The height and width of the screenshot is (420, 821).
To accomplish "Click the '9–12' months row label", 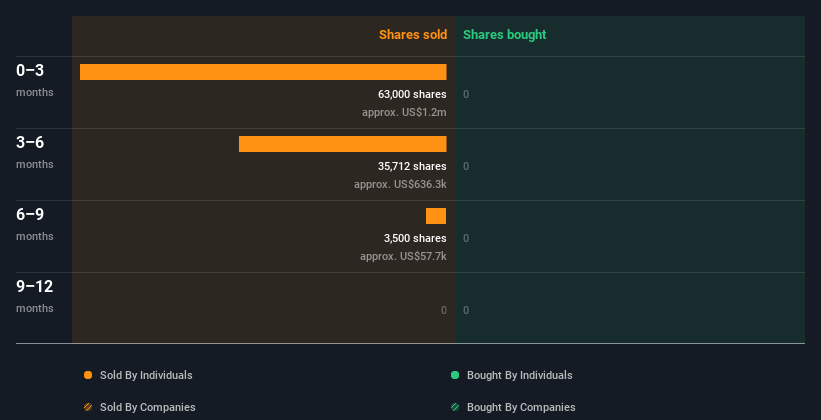I will [35, 286].
